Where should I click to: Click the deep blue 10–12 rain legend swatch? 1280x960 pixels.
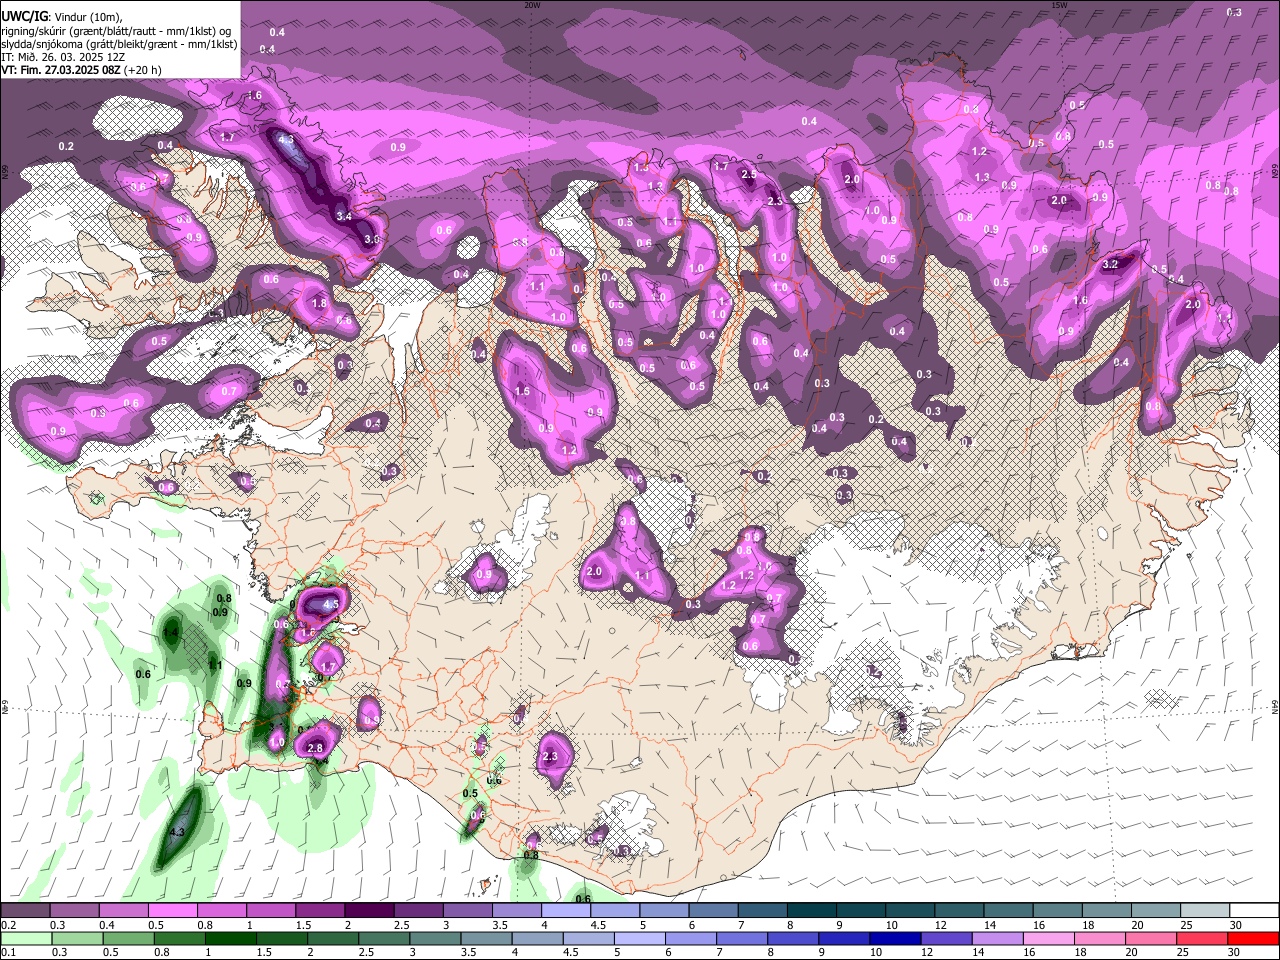[x=894, y=939]
